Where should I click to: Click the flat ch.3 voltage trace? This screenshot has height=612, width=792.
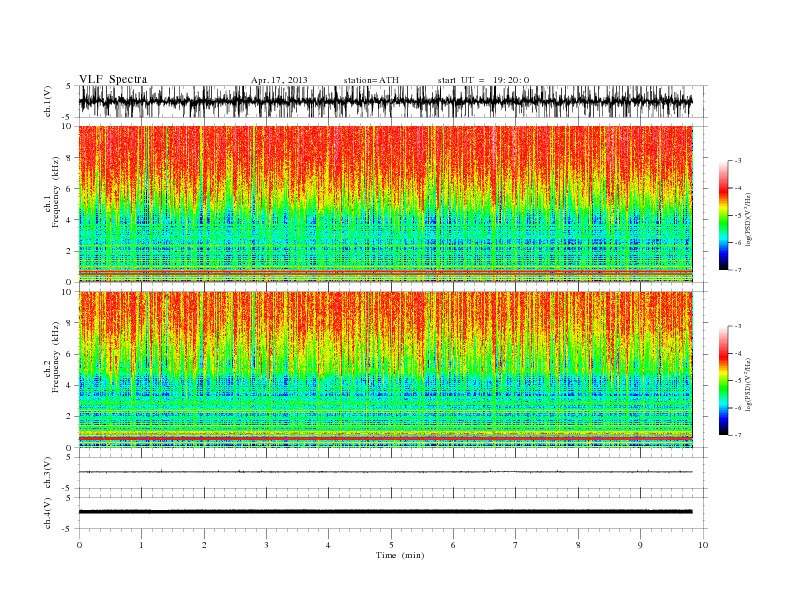click(385, 472)
